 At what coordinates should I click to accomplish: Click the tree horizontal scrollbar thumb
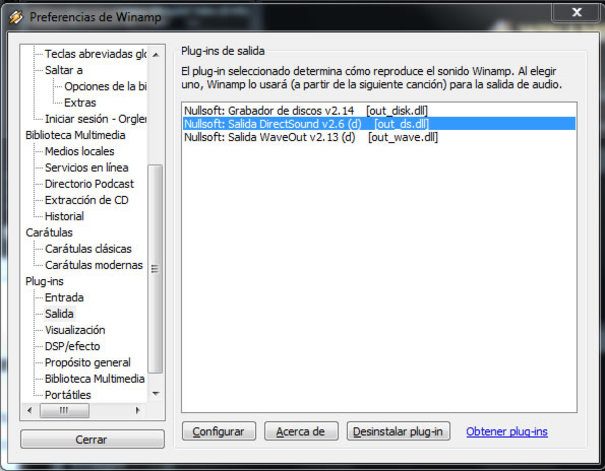point(64,410)
